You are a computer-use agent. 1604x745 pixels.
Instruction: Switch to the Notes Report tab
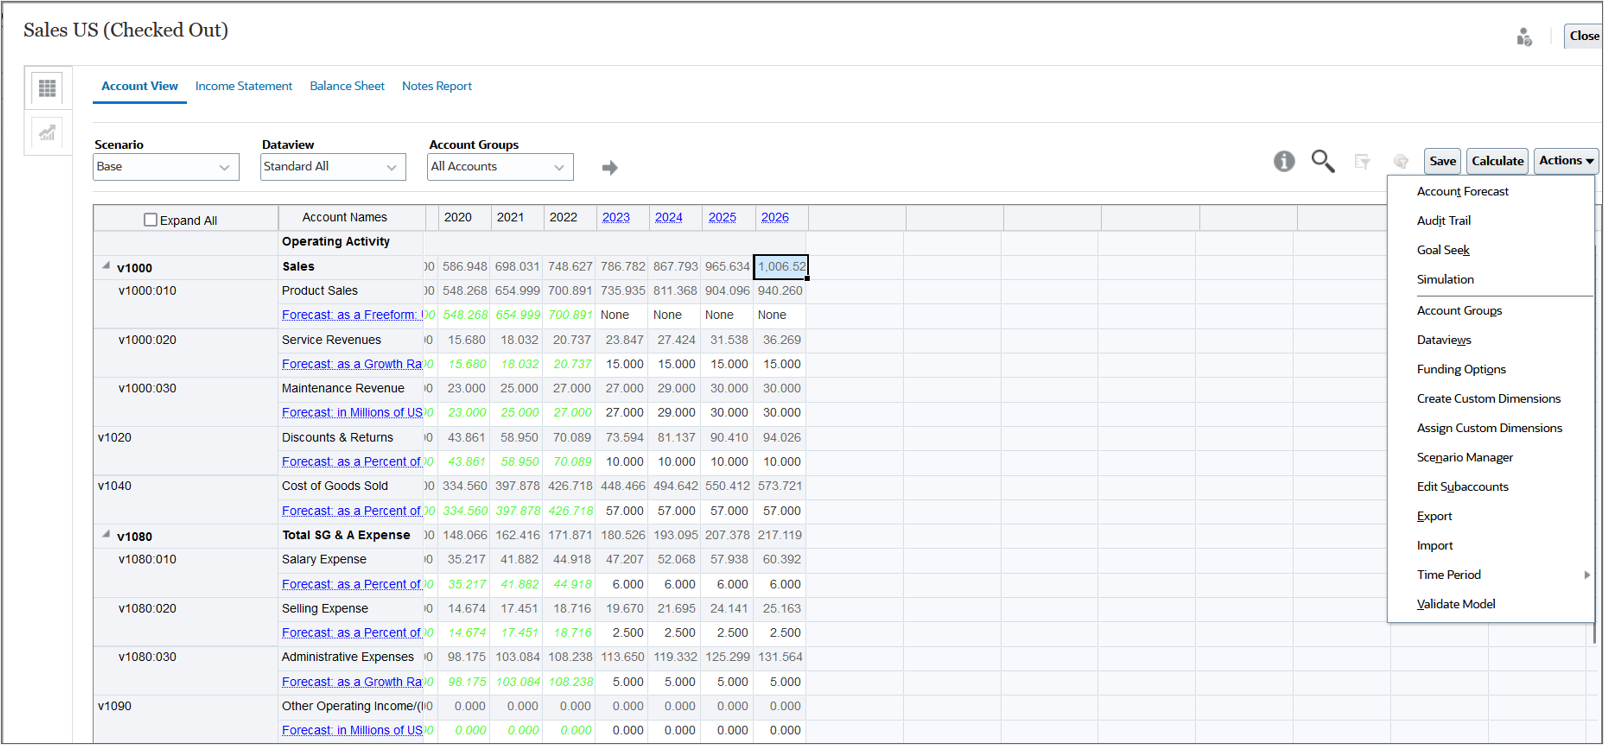(x=437, y=86)
